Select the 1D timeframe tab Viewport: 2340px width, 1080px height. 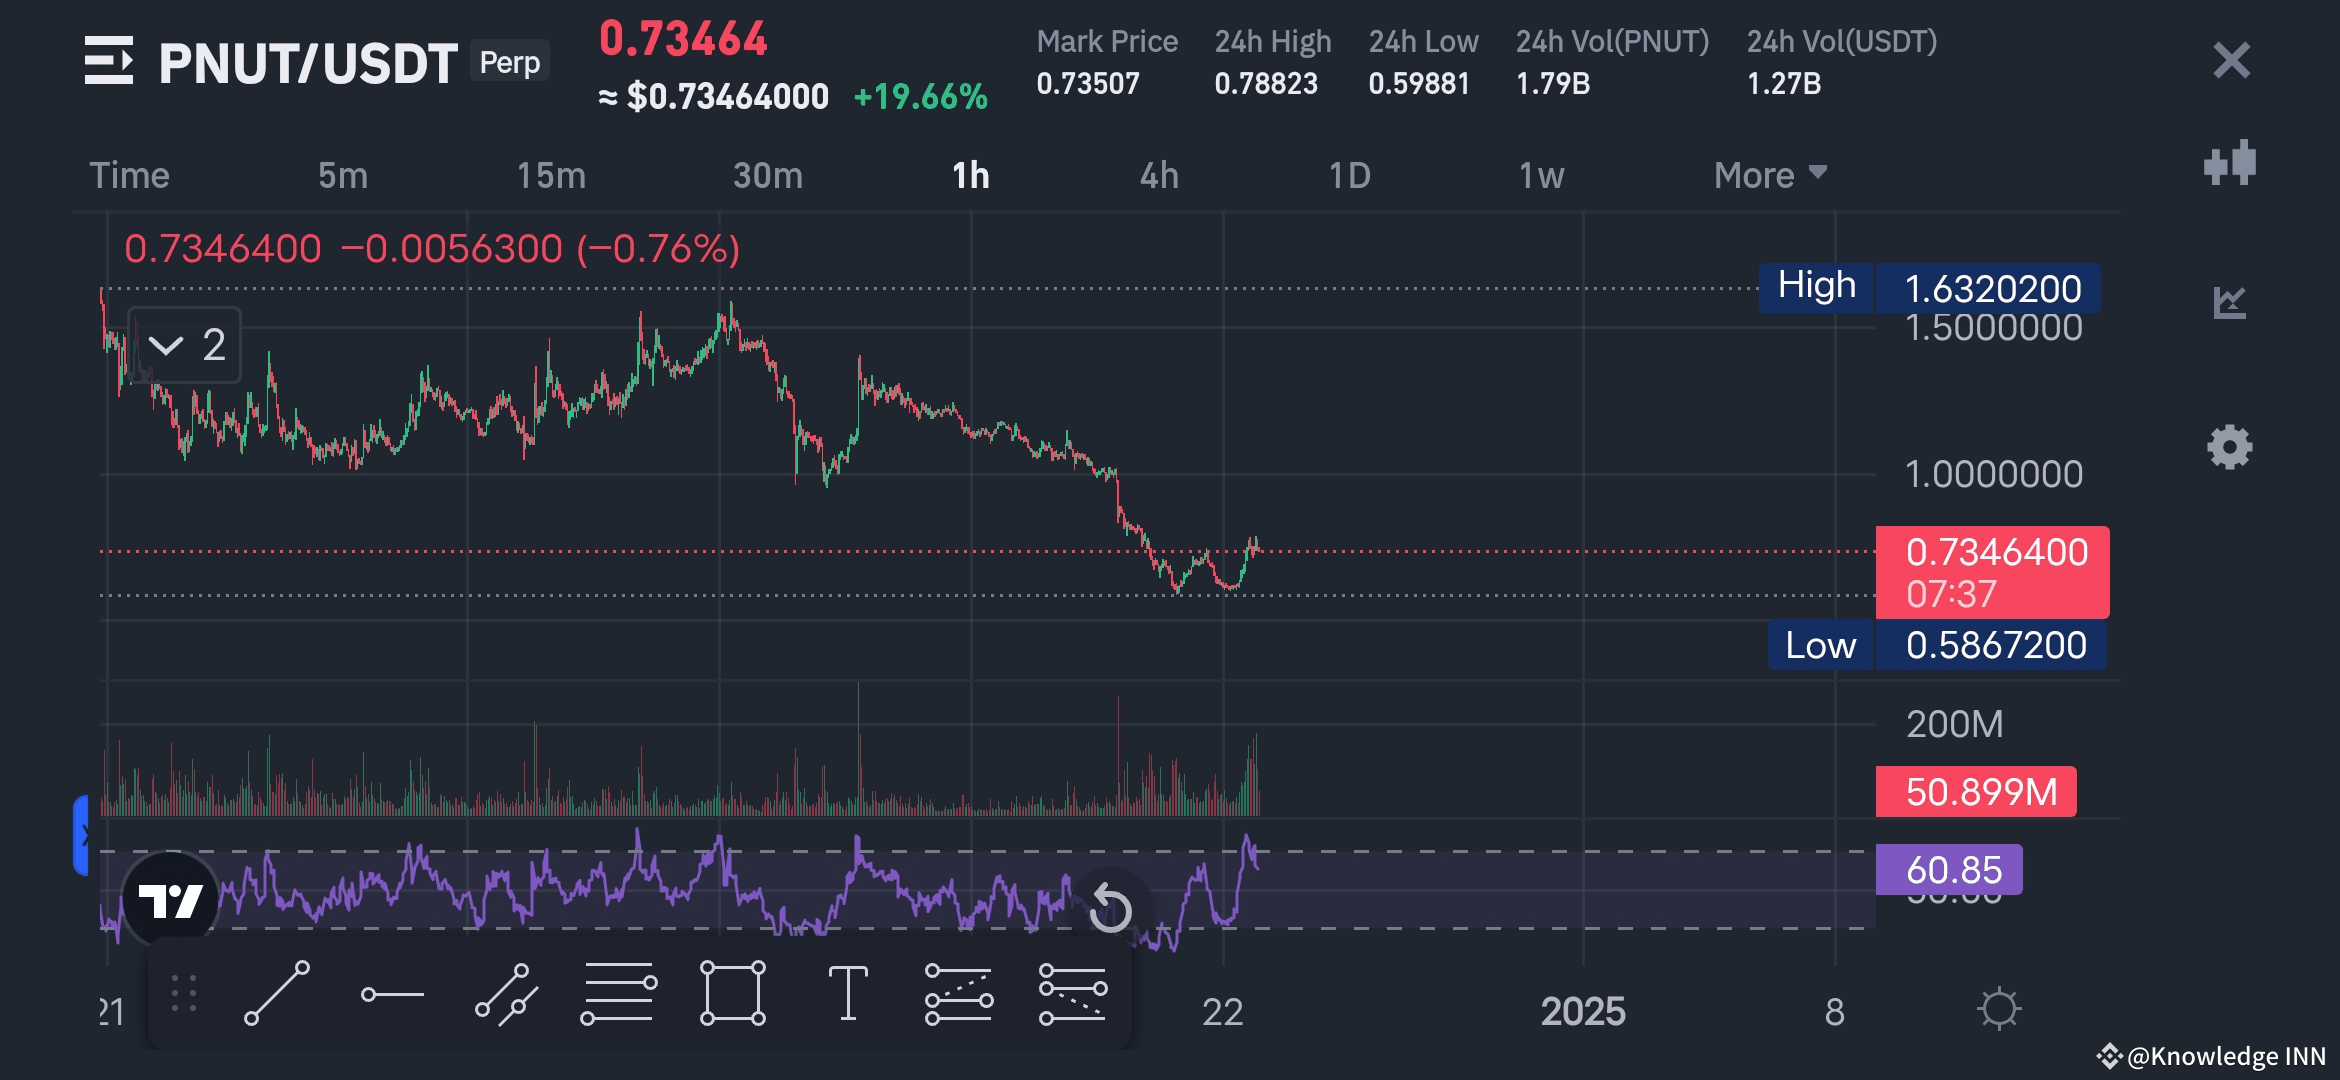coord(1349,175)
